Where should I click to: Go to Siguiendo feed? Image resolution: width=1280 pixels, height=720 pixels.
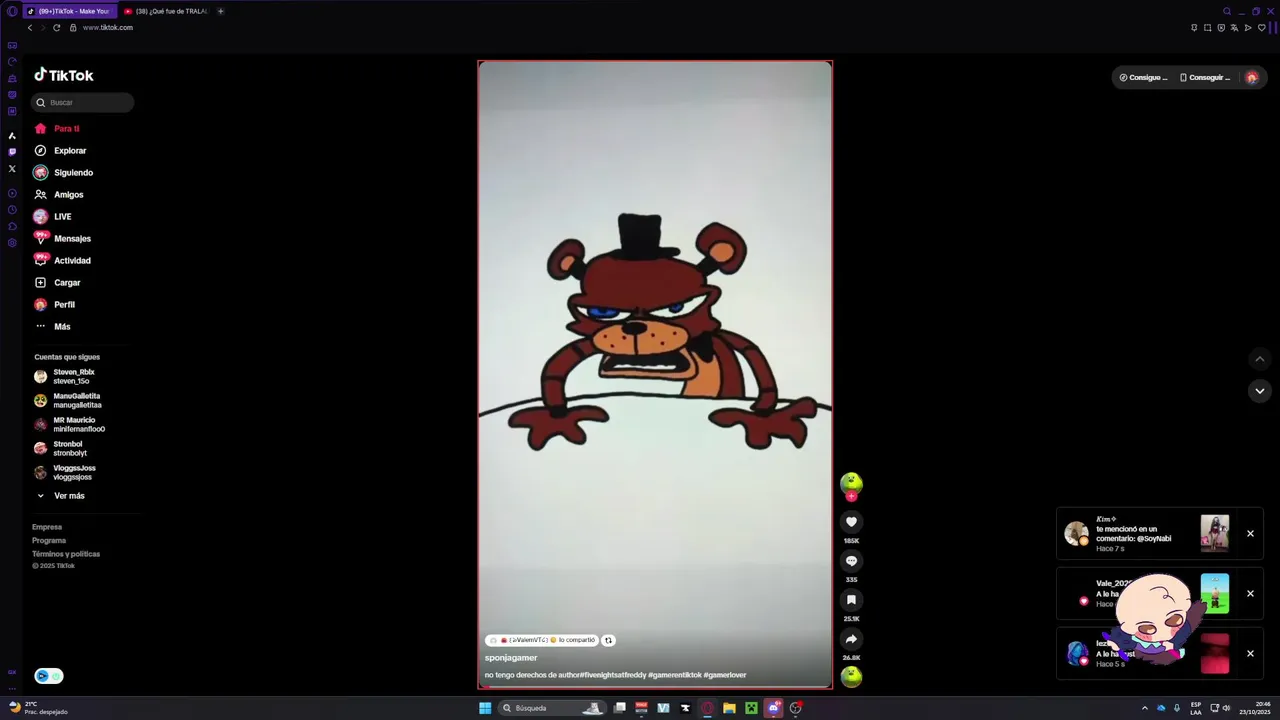(64, 173)
